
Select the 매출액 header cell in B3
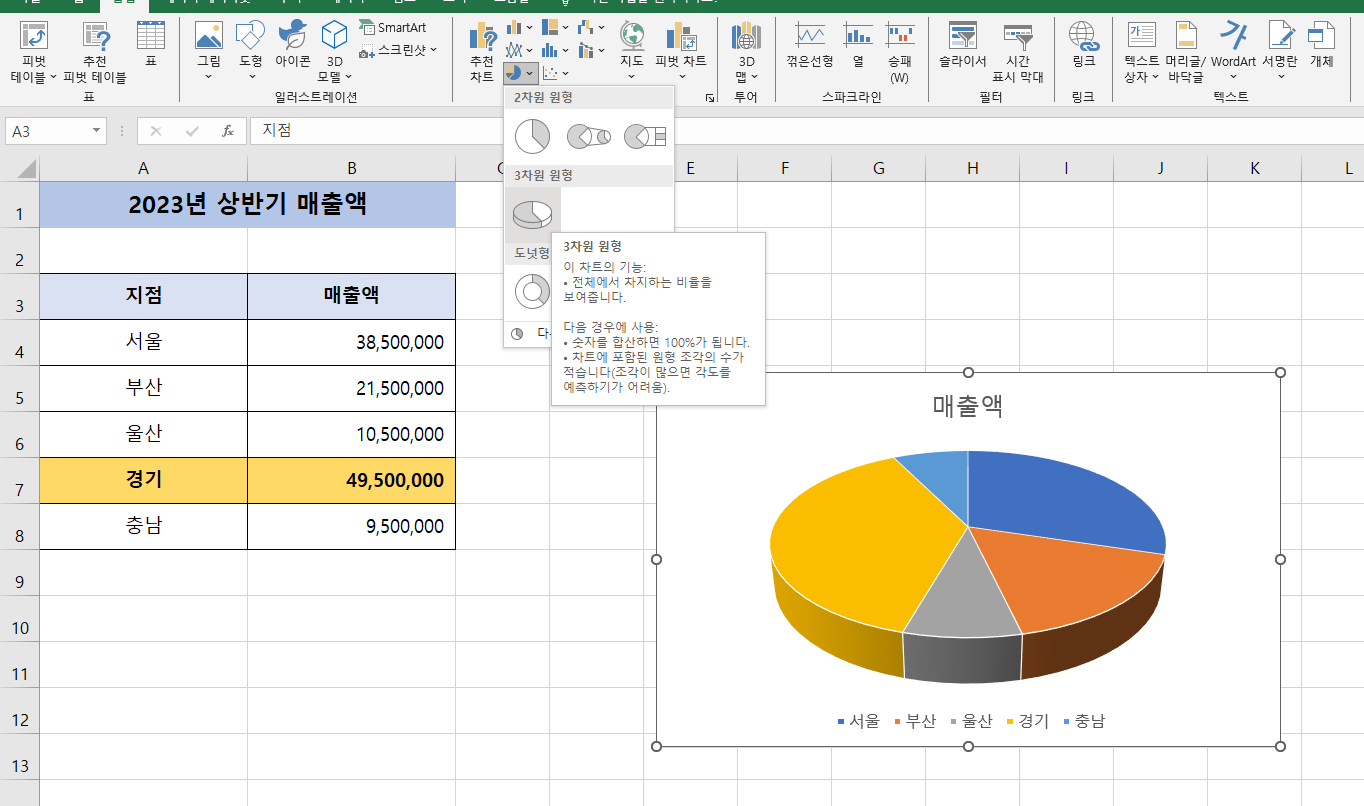click(351, 296)
